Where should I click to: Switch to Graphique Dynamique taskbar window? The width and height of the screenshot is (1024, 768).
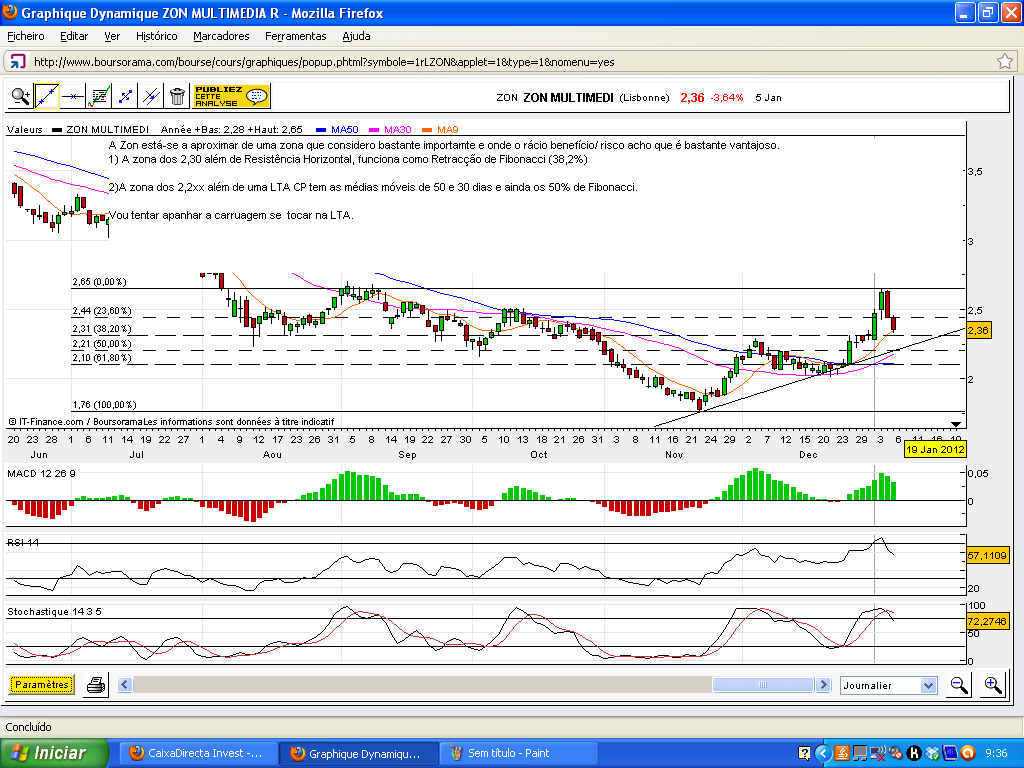click(x=358, y=754)
